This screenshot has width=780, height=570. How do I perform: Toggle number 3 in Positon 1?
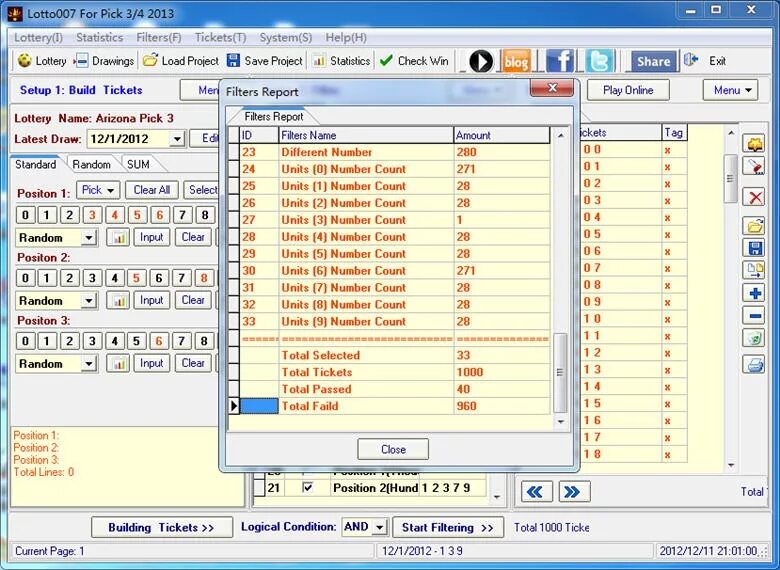(x=92, y=215)
